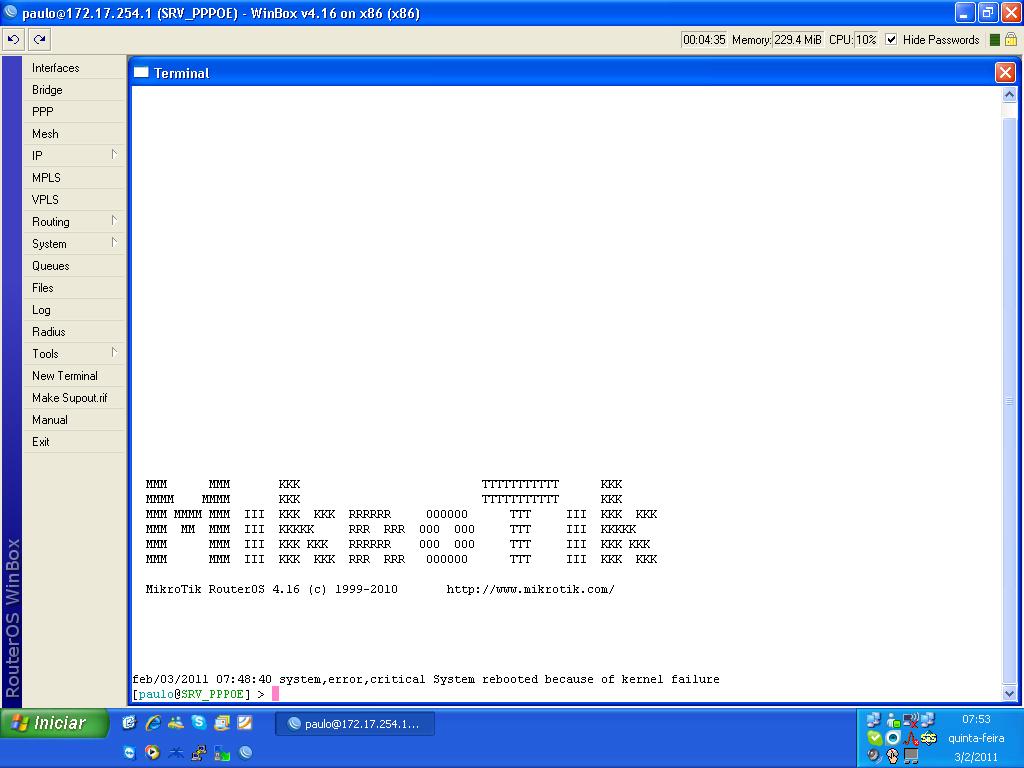This screenshot has height=768, width=1024.
Task: Click the notepad-style quick launch icon
Action: 244,722
